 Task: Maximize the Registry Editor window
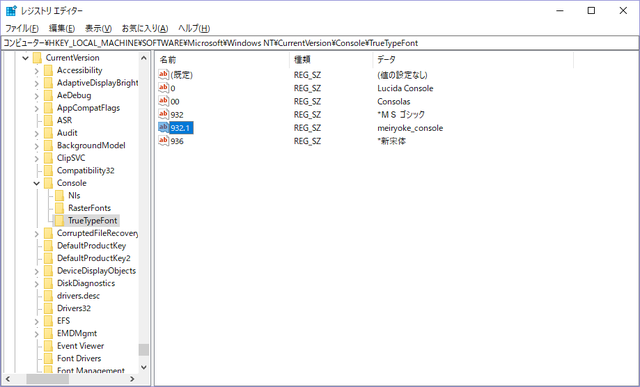[x=591, y=11]
